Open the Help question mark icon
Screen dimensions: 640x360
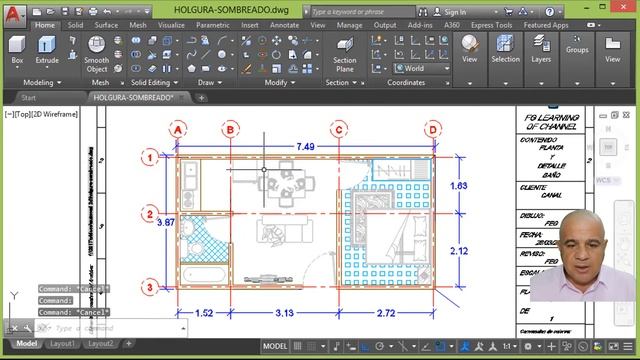550,12
